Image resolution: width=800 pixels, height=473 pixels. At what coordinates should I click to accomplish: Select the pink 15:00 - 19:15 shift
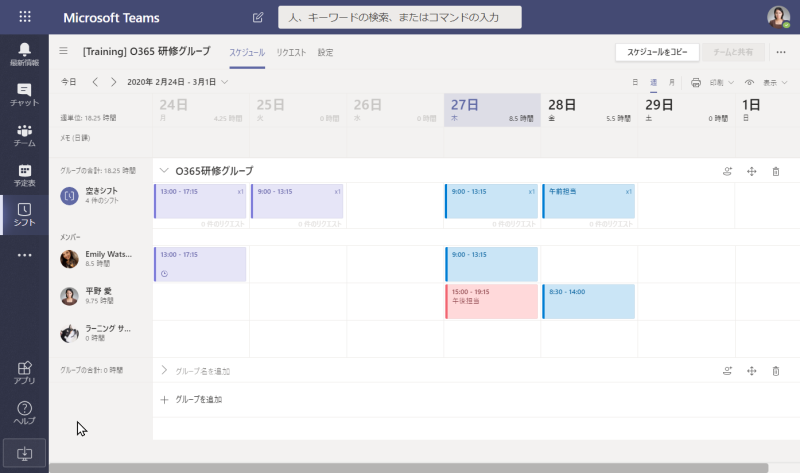click(x=492, y=302)
